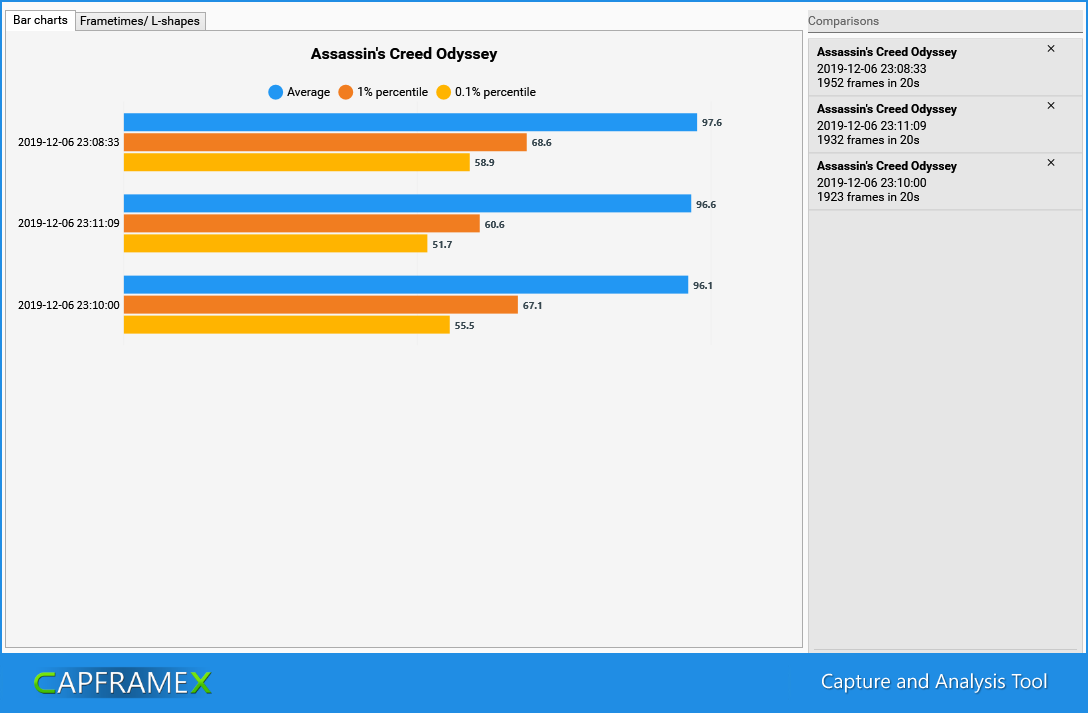1088x713 pixels.
Task: Toggle the Average legend series
Action: click(x=299, y=92)
